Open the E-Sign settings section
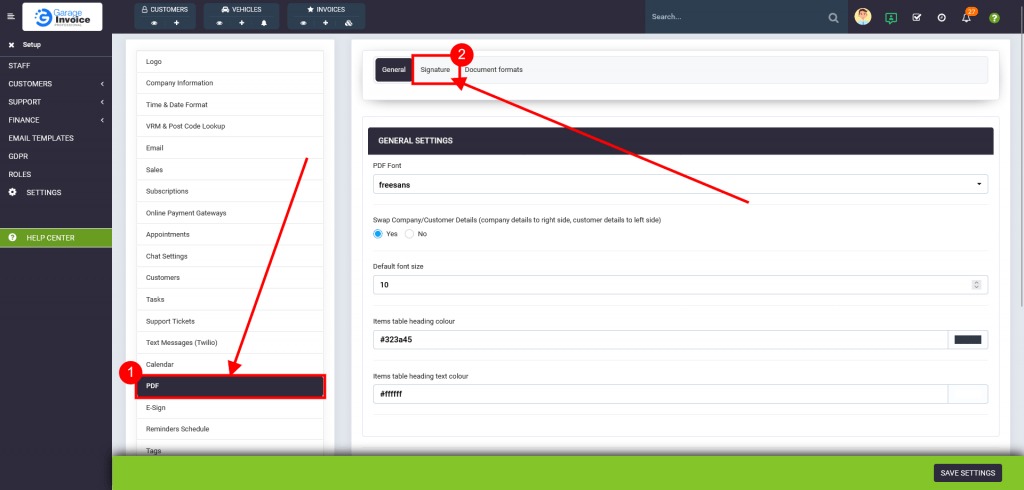Image resolution: width=1024 pixels, height=490 pixels. point(230,408)
